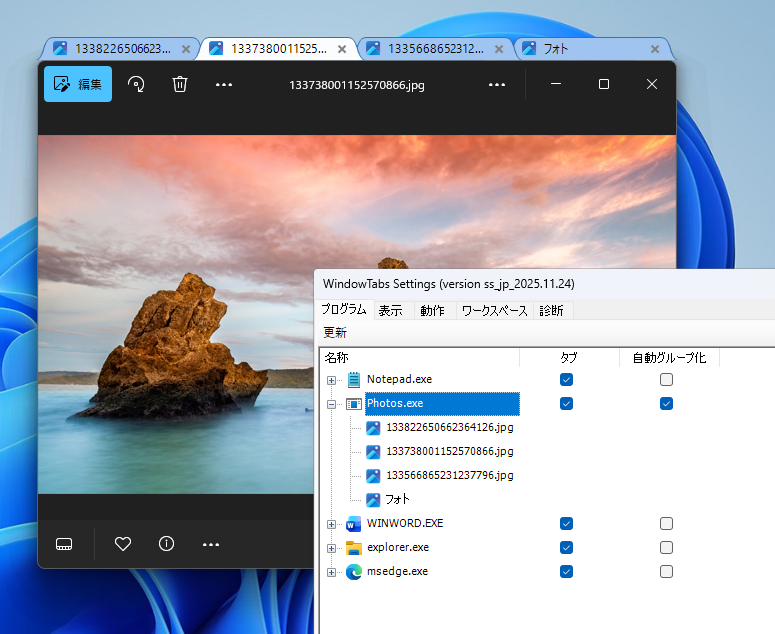Screen dimensions: 775x634
Task: Enable 自動グループ化 for explorer.exe
Action: click(x=666, y=548)
